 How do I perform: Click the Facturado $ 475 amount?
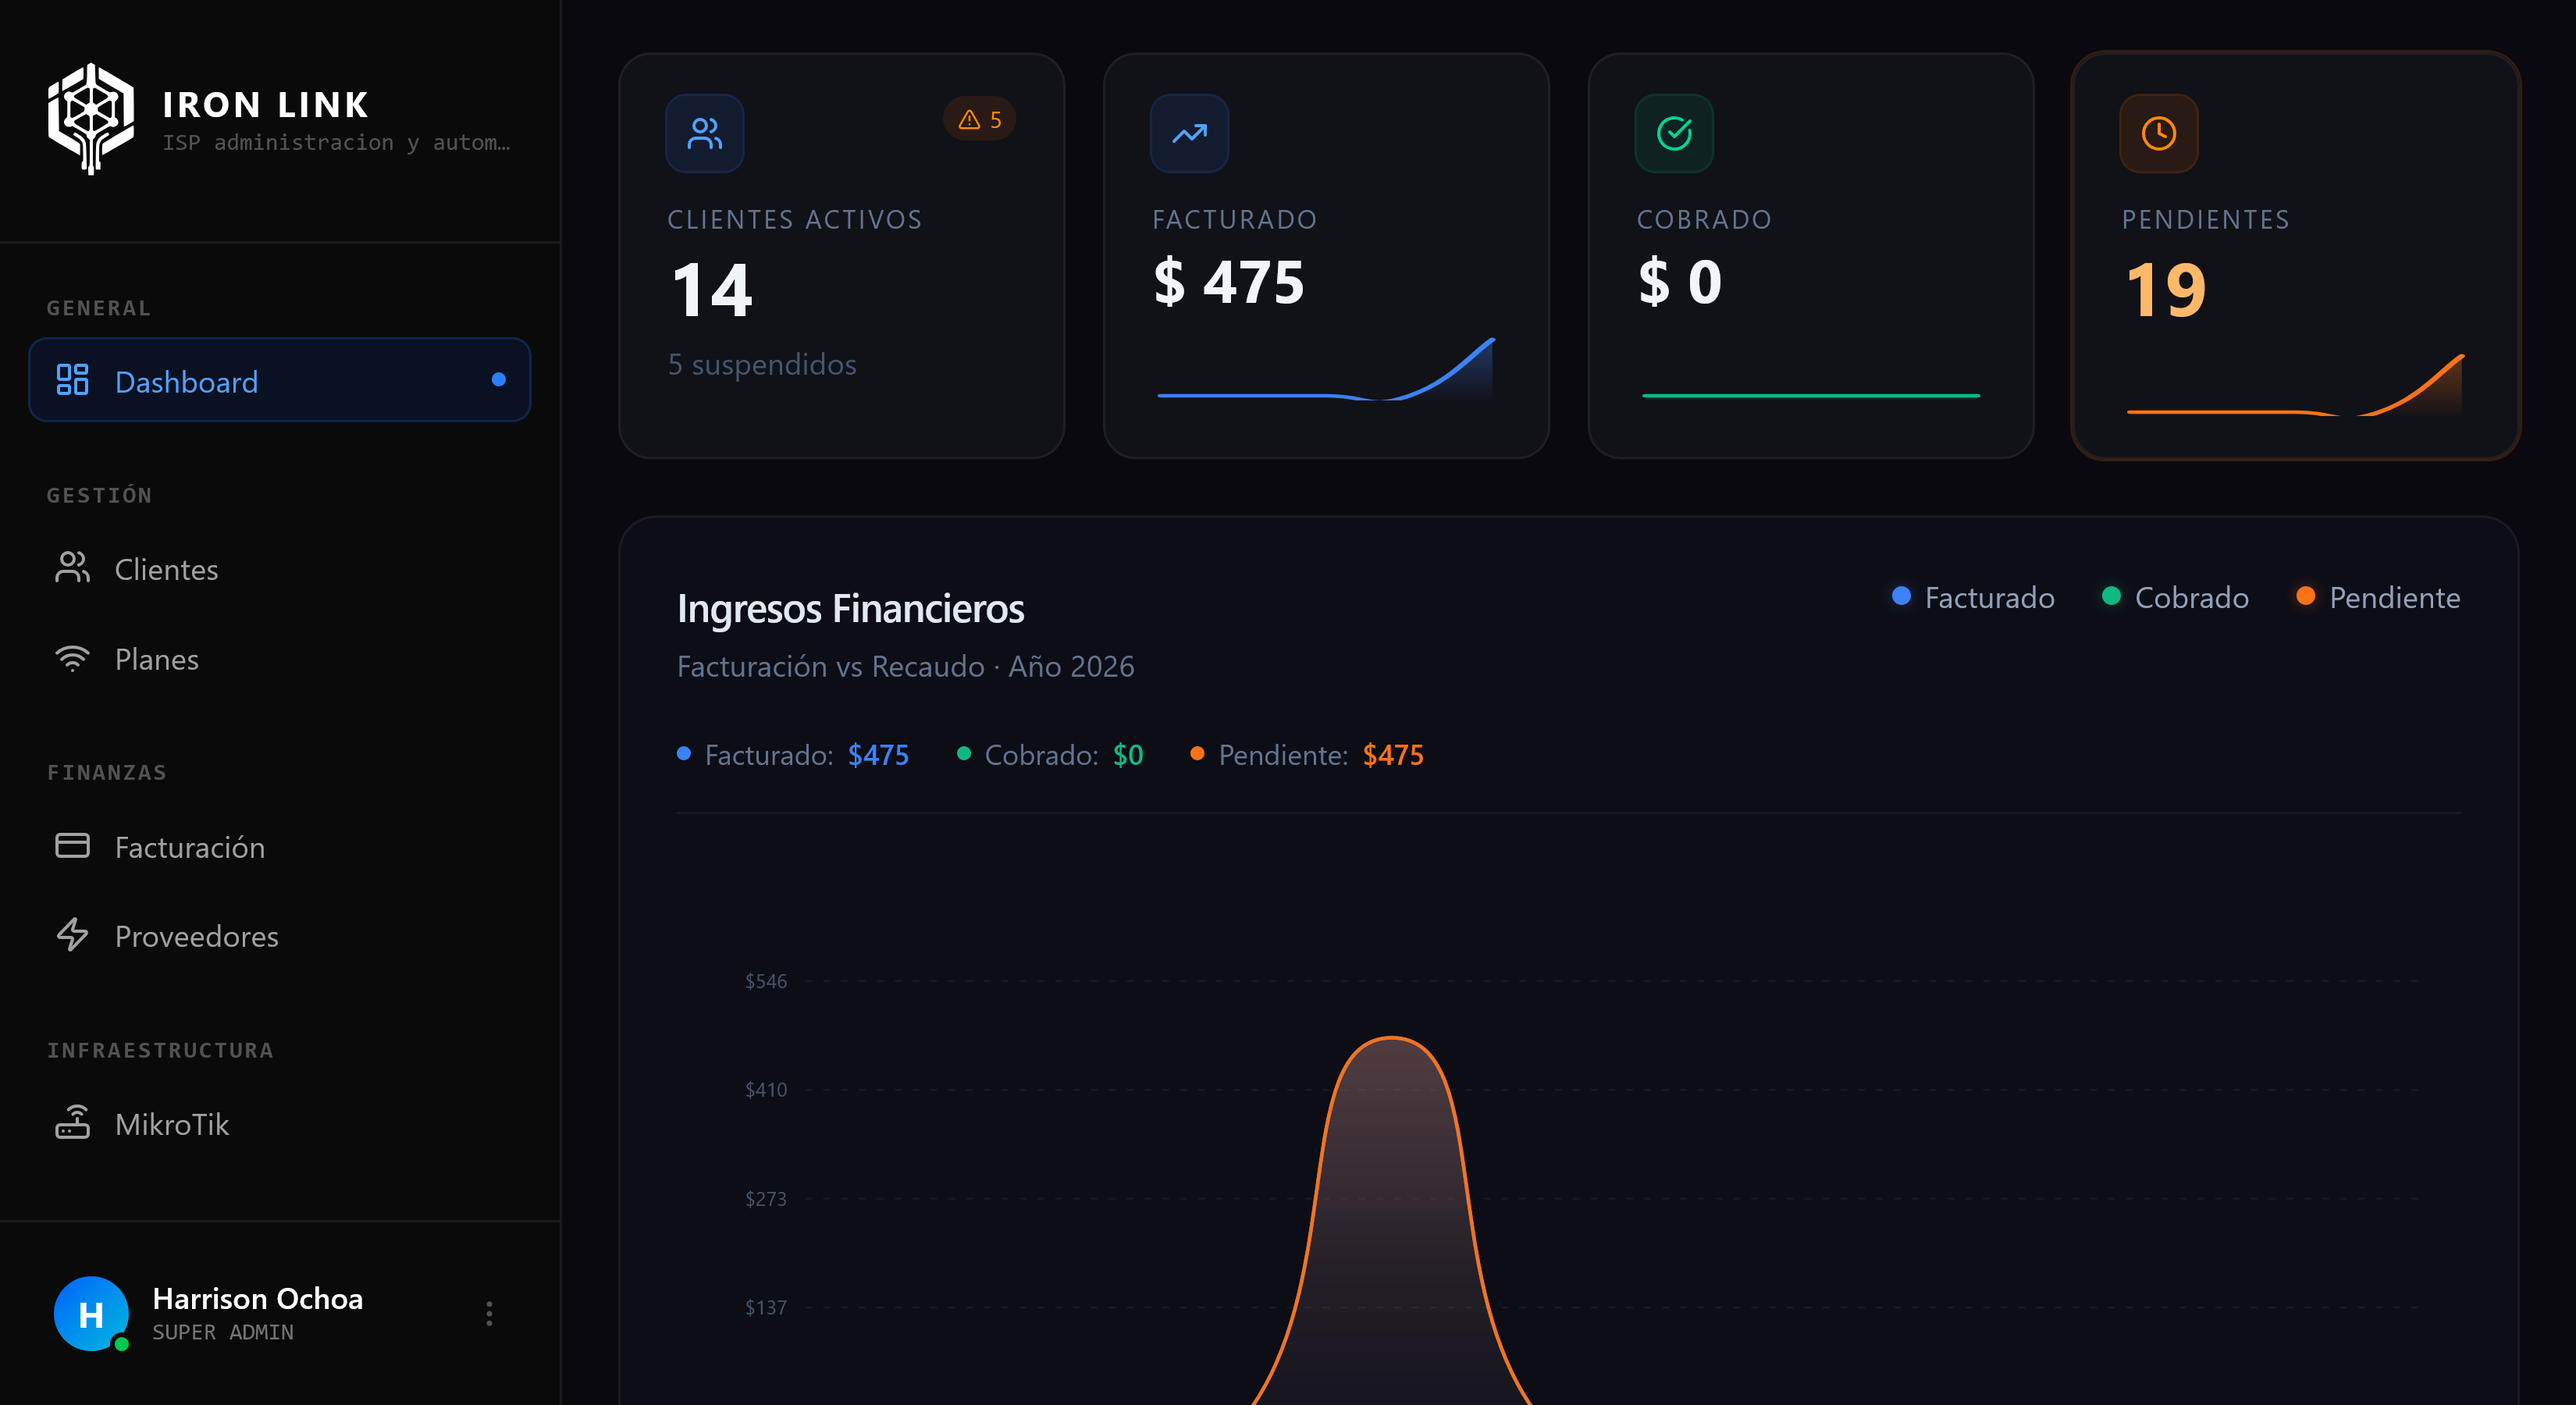[1229, 282]
